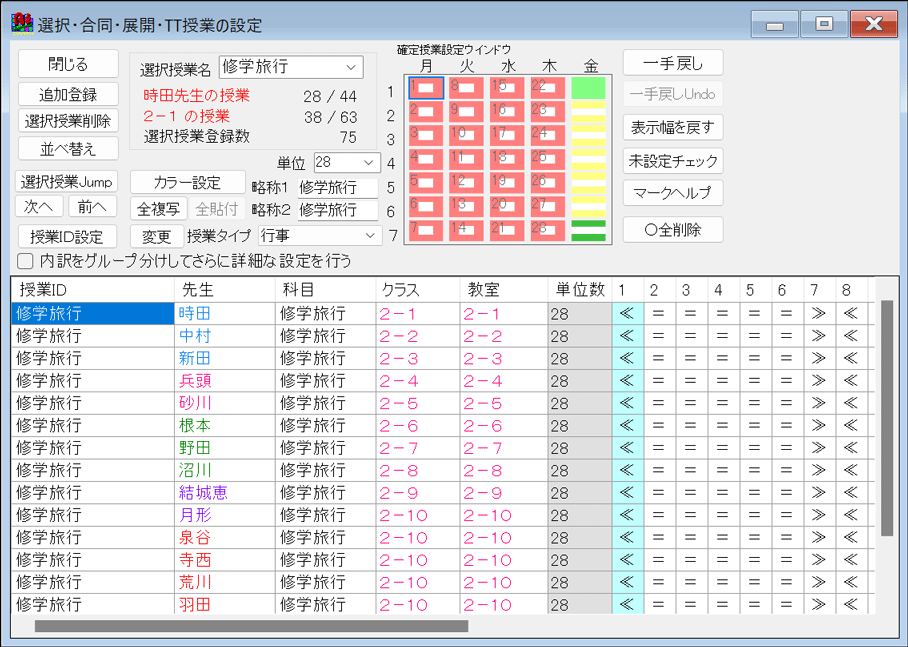The height and width of the screenshot is (647, 908).
Task: Click the ≪ mark in 時田's row
Action: (625, 312)
